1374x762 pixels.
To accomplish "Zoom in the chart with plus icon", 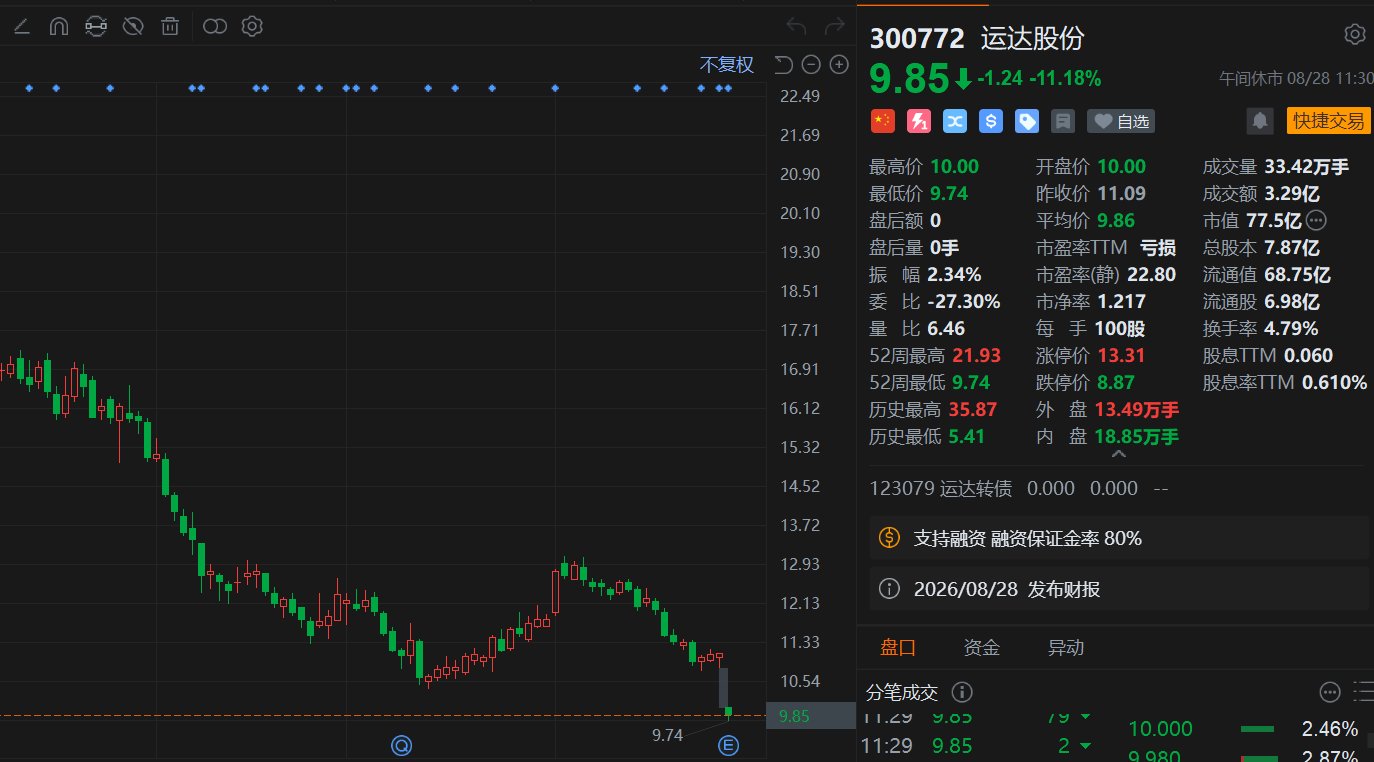I will pyautogui.click(x=839, y=65).
